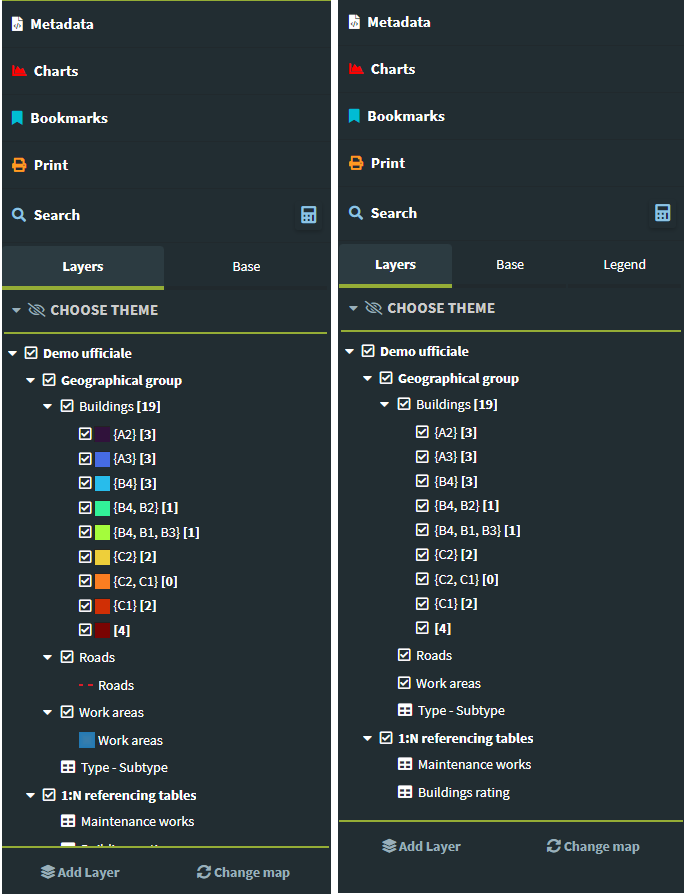This screenshot has height=894, width=684.
Task: Select Layers tab in left panel
Action: [83, 267]
